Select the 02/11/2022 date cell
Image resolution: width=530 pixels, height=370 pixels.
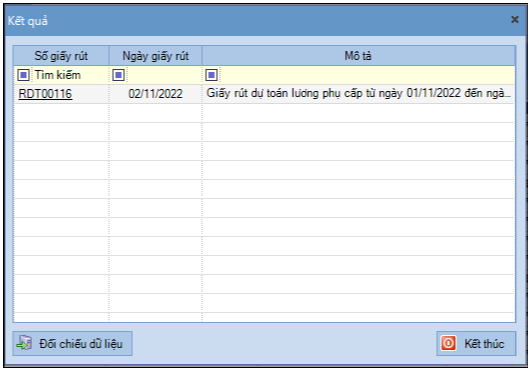coord(155,94)
